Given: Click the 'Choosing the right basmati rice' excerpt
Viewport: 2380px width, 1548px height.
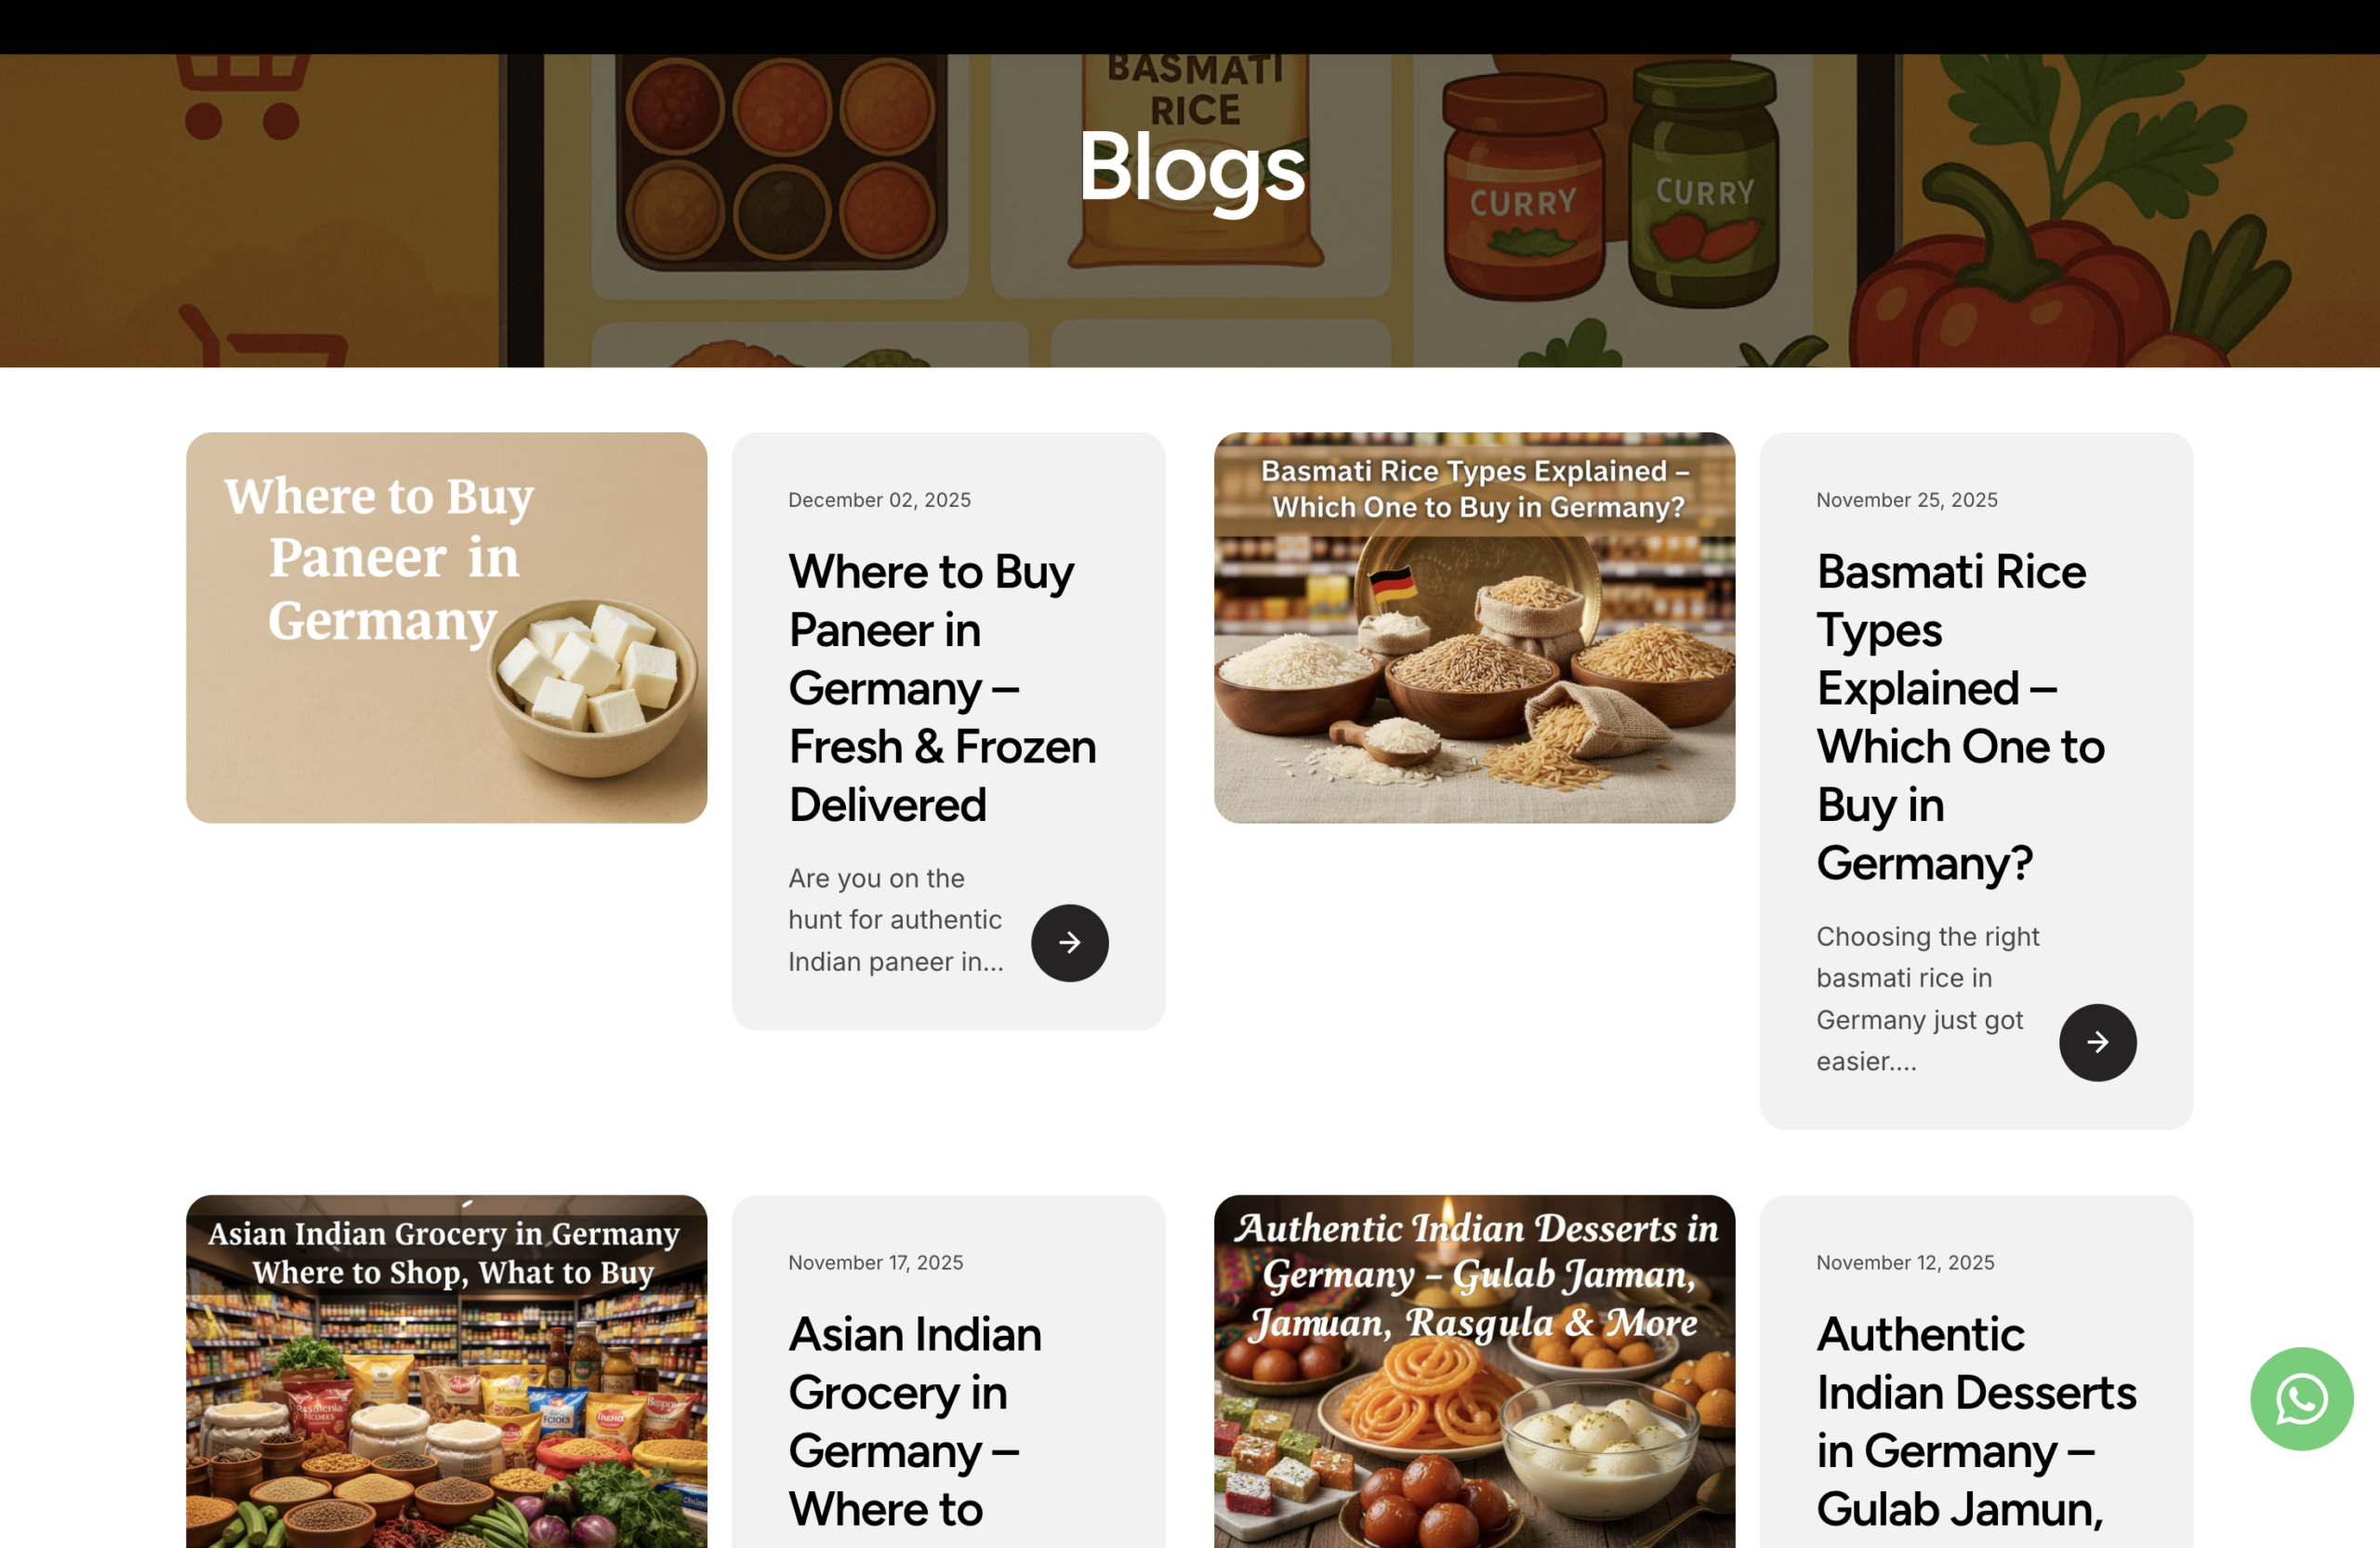Looking at the screenshot, I should 1927,999.
